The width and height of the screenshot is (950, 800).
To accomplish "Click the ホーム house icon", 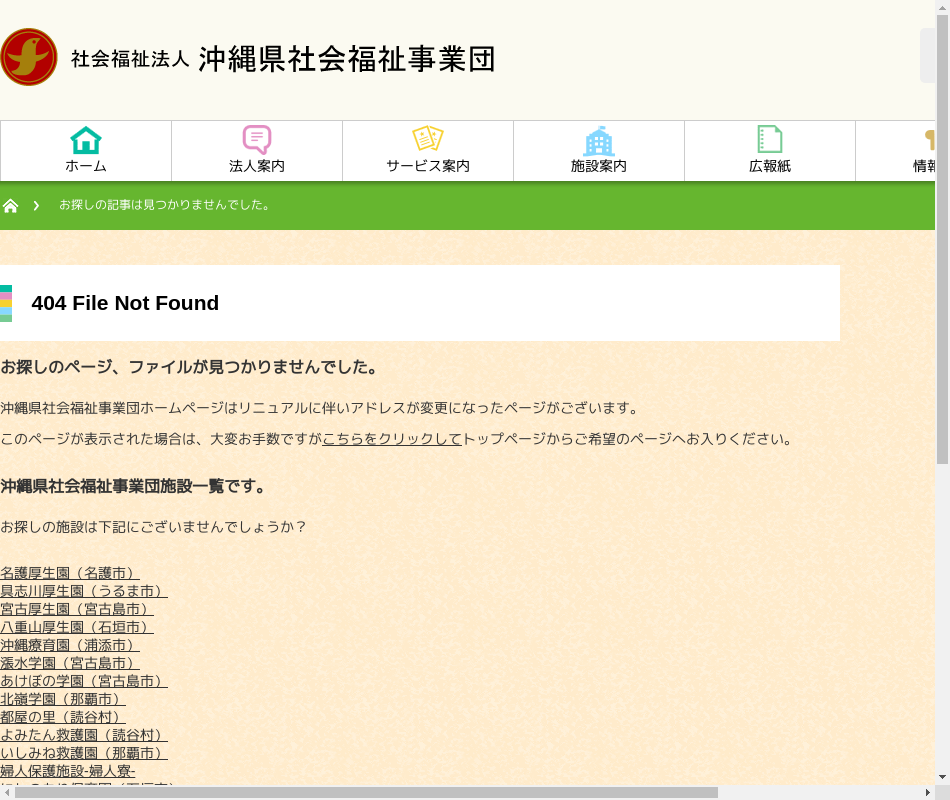I will pyautogui.click(x=86, y=140).
